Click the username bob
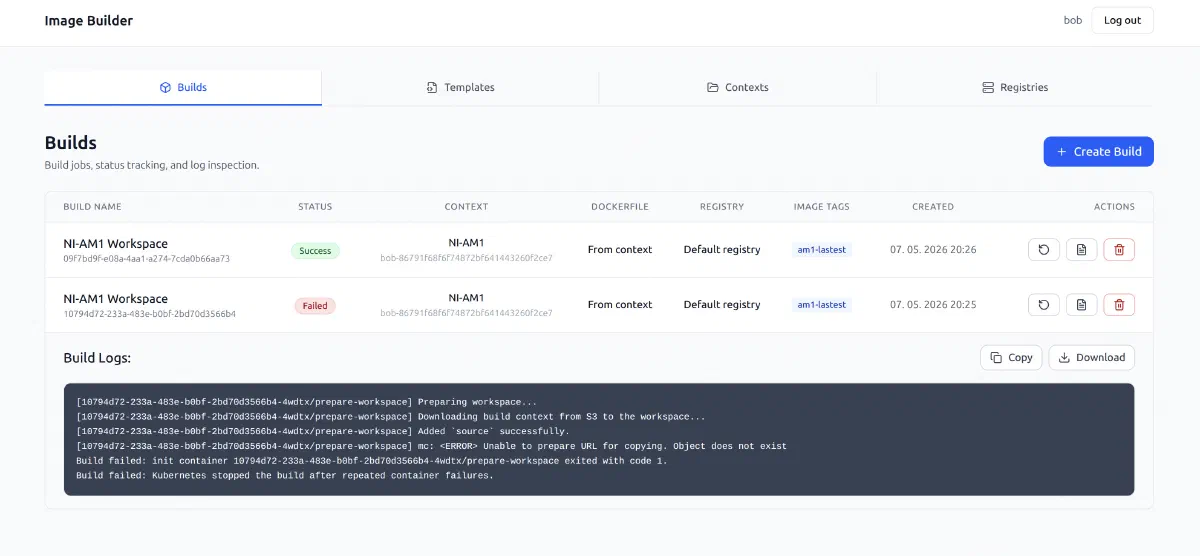This screenshot has width=1200, height=556. point(1072,20)
